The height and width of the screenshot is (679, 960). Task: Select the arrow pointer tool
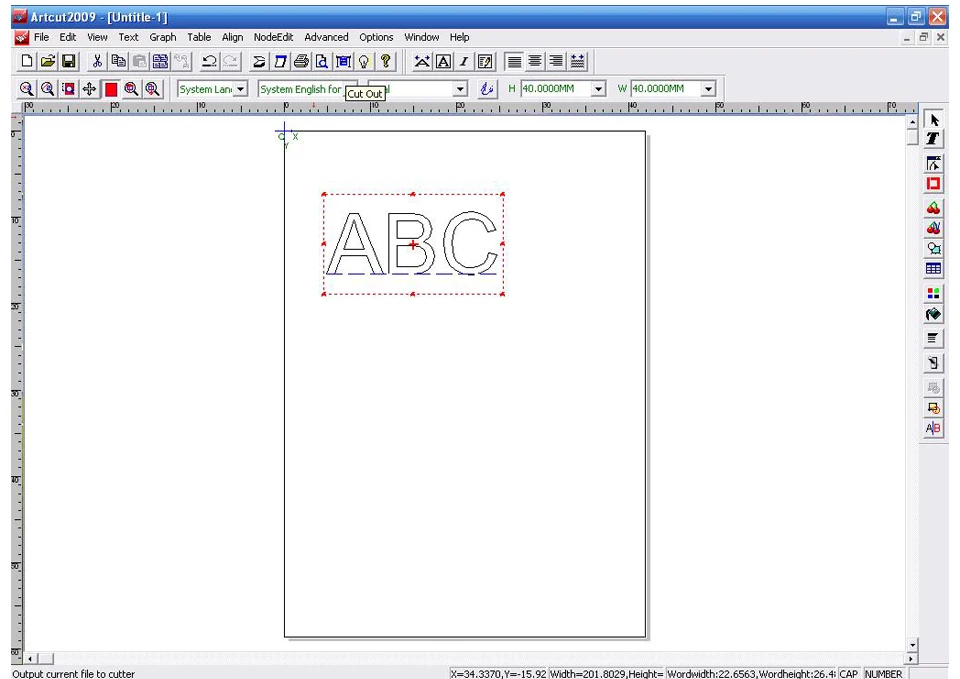coord(933,120)
